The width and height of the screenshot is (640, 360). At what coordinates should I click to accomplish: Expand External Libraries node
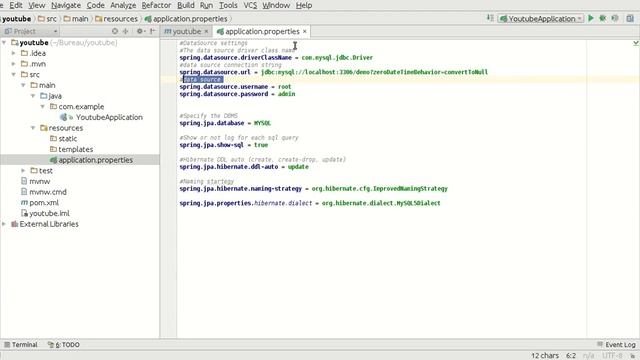pos(4,224)
